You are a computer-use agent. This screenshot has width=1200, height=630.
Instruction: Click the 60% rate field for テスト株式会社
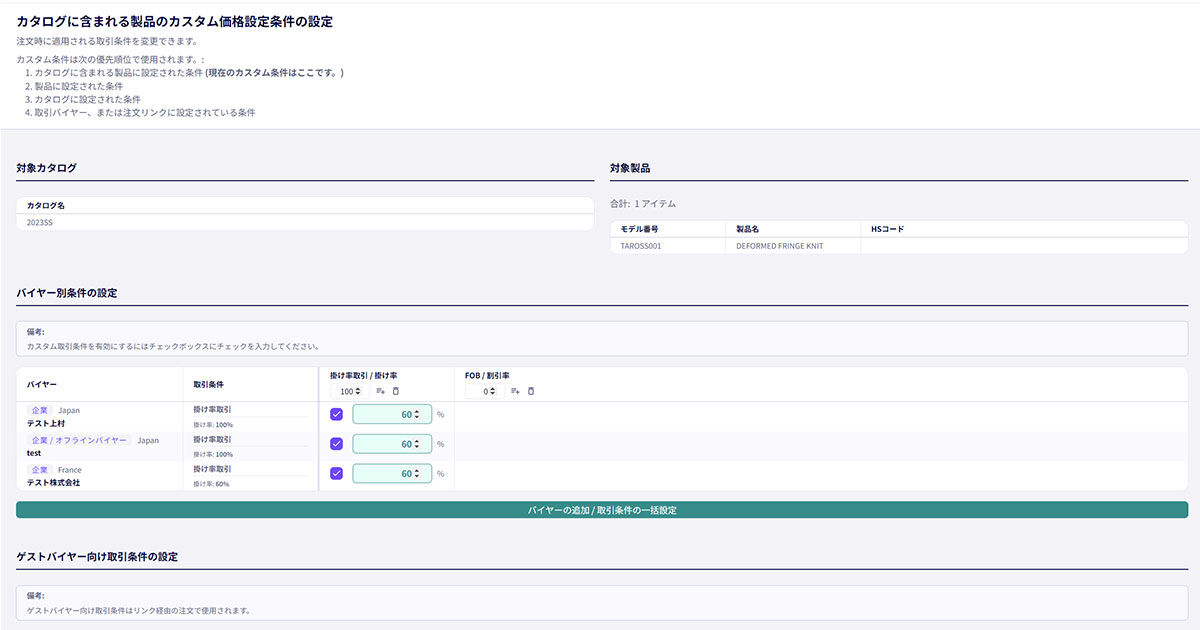[392, 473]
